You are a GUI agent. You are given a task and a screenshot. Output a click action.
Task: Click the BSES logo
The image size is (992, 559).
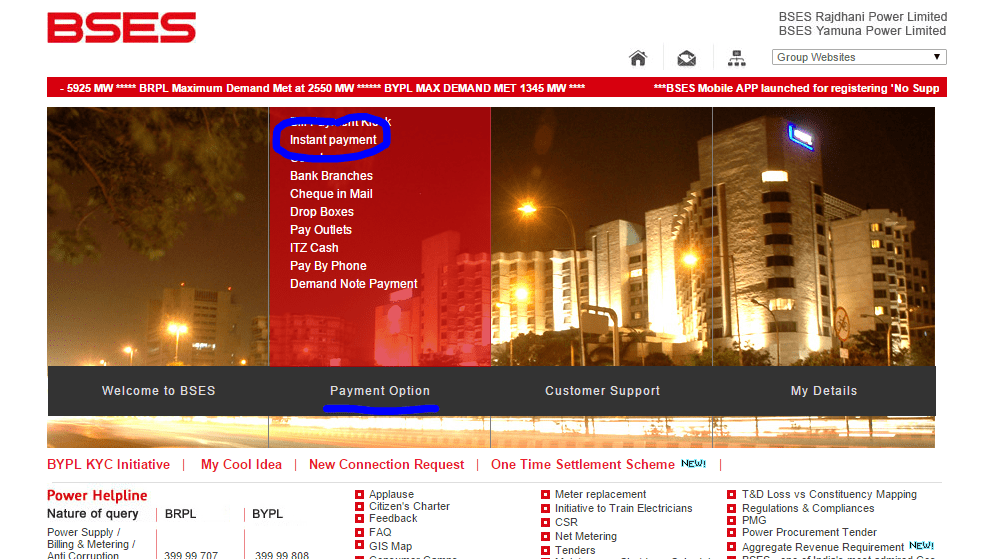tap(121, 28)
